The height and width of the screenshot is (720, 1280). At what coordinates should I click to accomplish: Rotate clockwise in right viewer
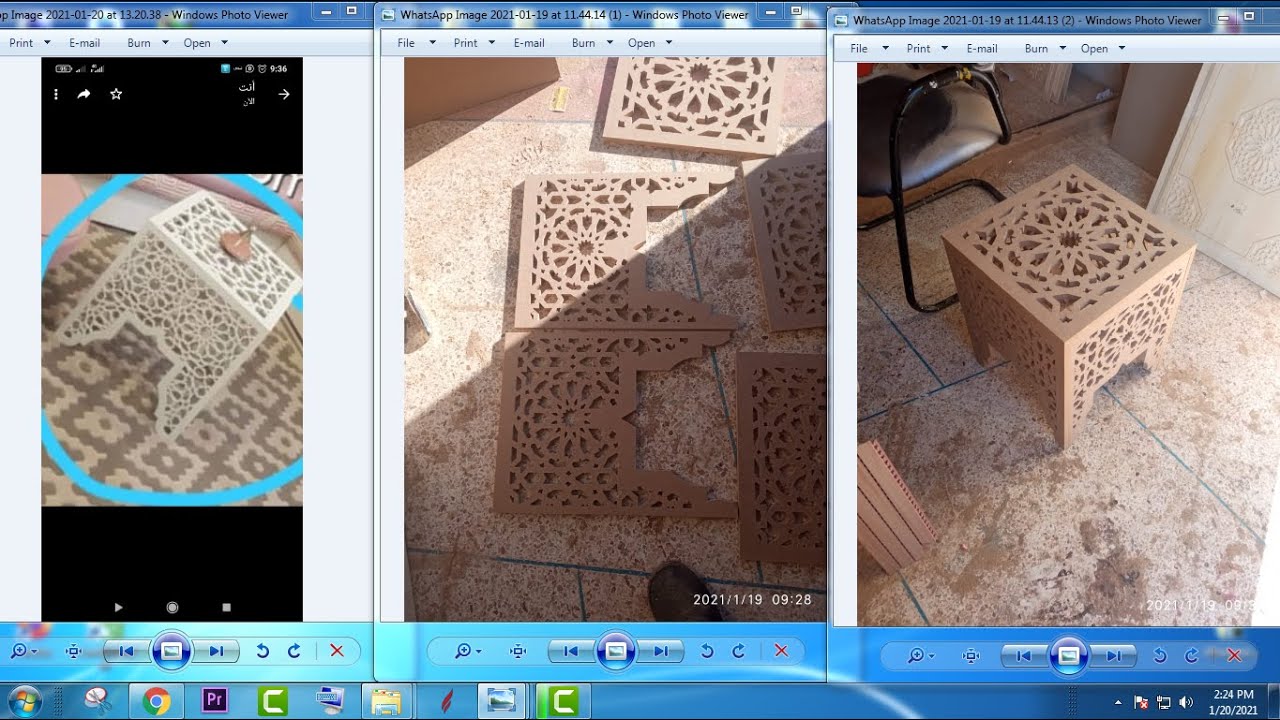coord(1191,656)
